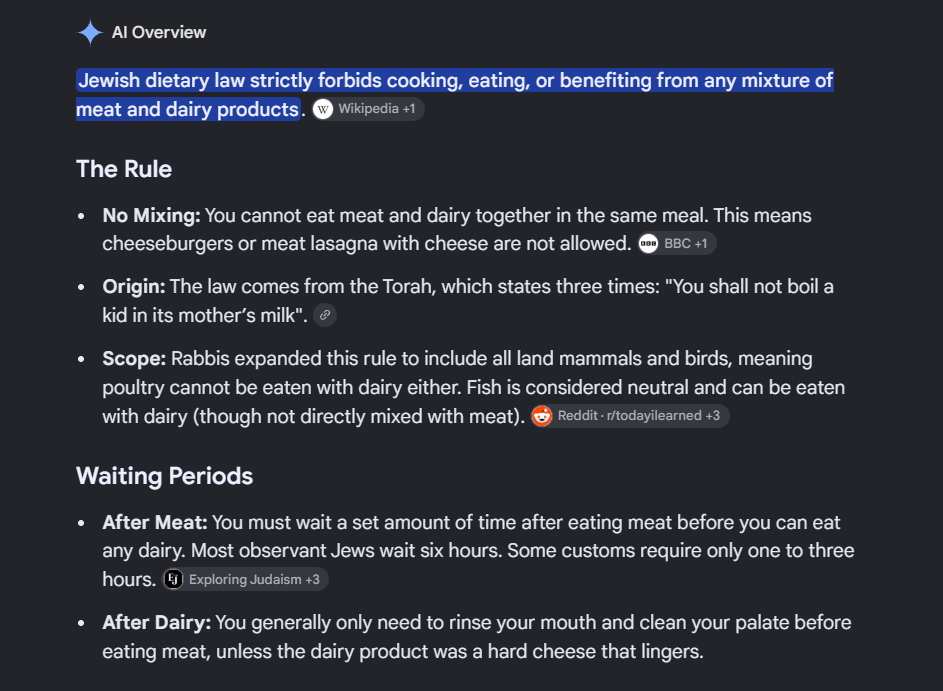Click the link icon after mother's milk

click(x=325, y=315)
